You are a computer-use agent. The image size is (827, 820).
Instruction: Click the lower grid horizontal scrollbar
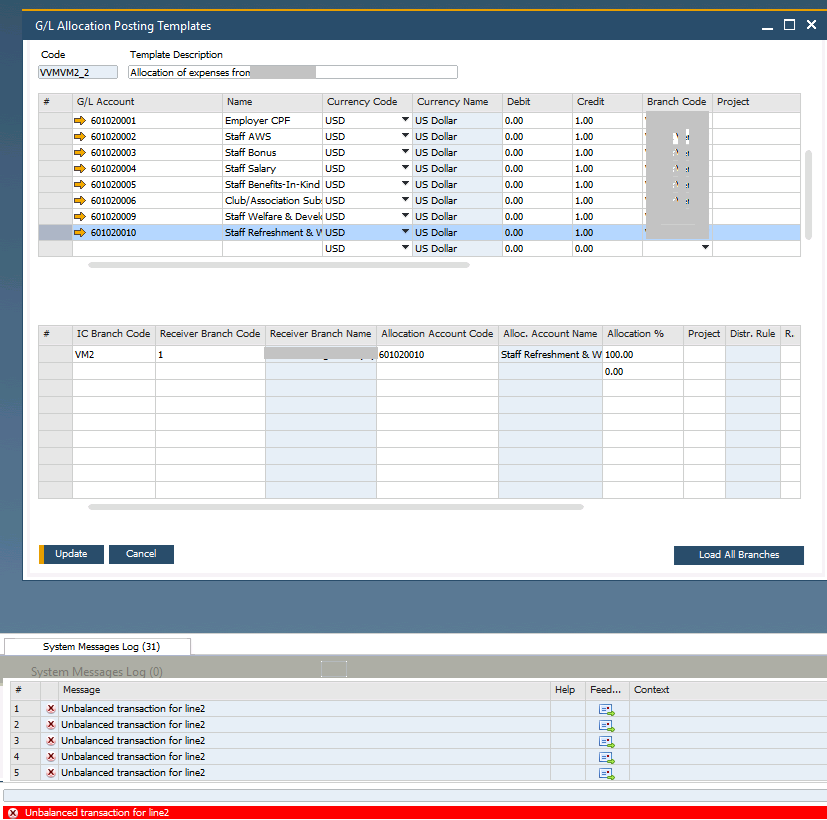click(335, 507)
